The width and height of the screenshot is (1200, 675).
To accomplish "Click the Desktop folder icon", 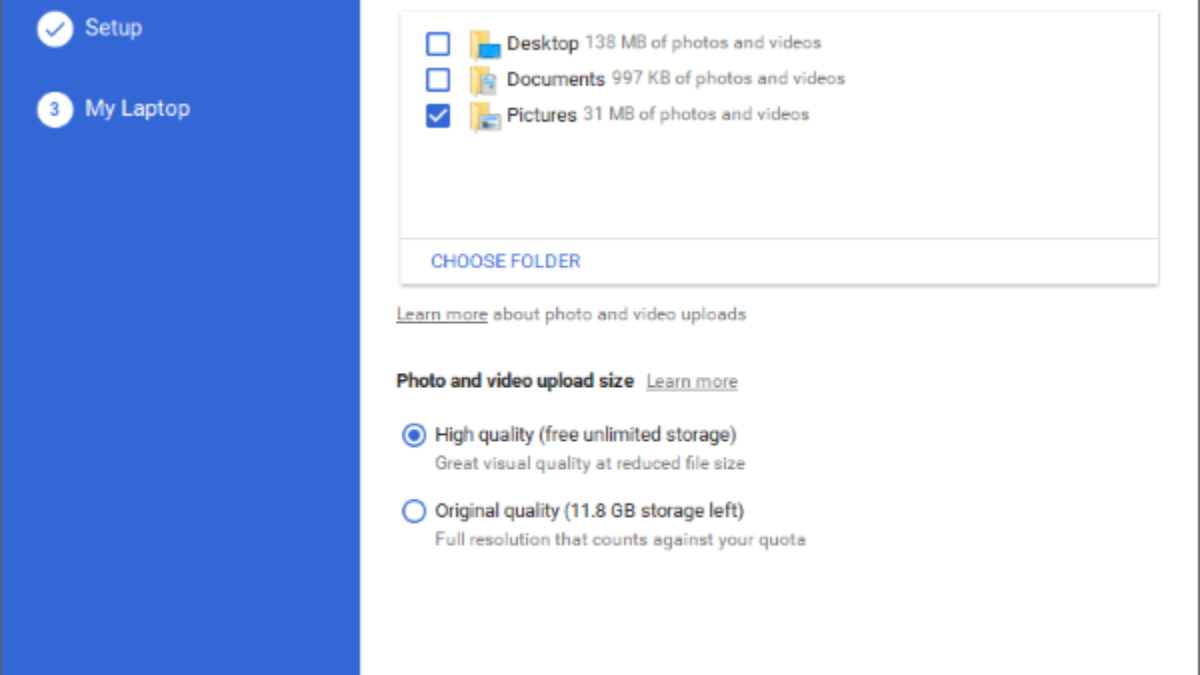I will 485,44.
